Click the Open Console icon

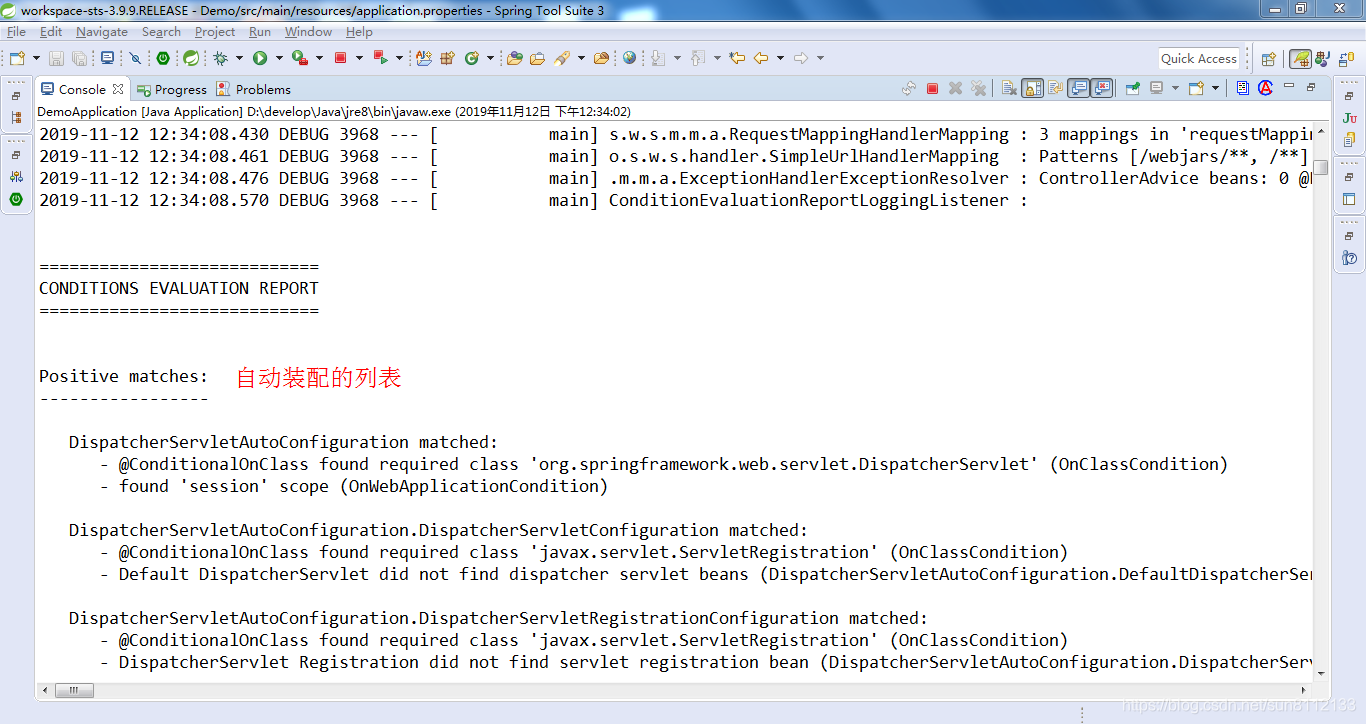tap(1196, 88)
